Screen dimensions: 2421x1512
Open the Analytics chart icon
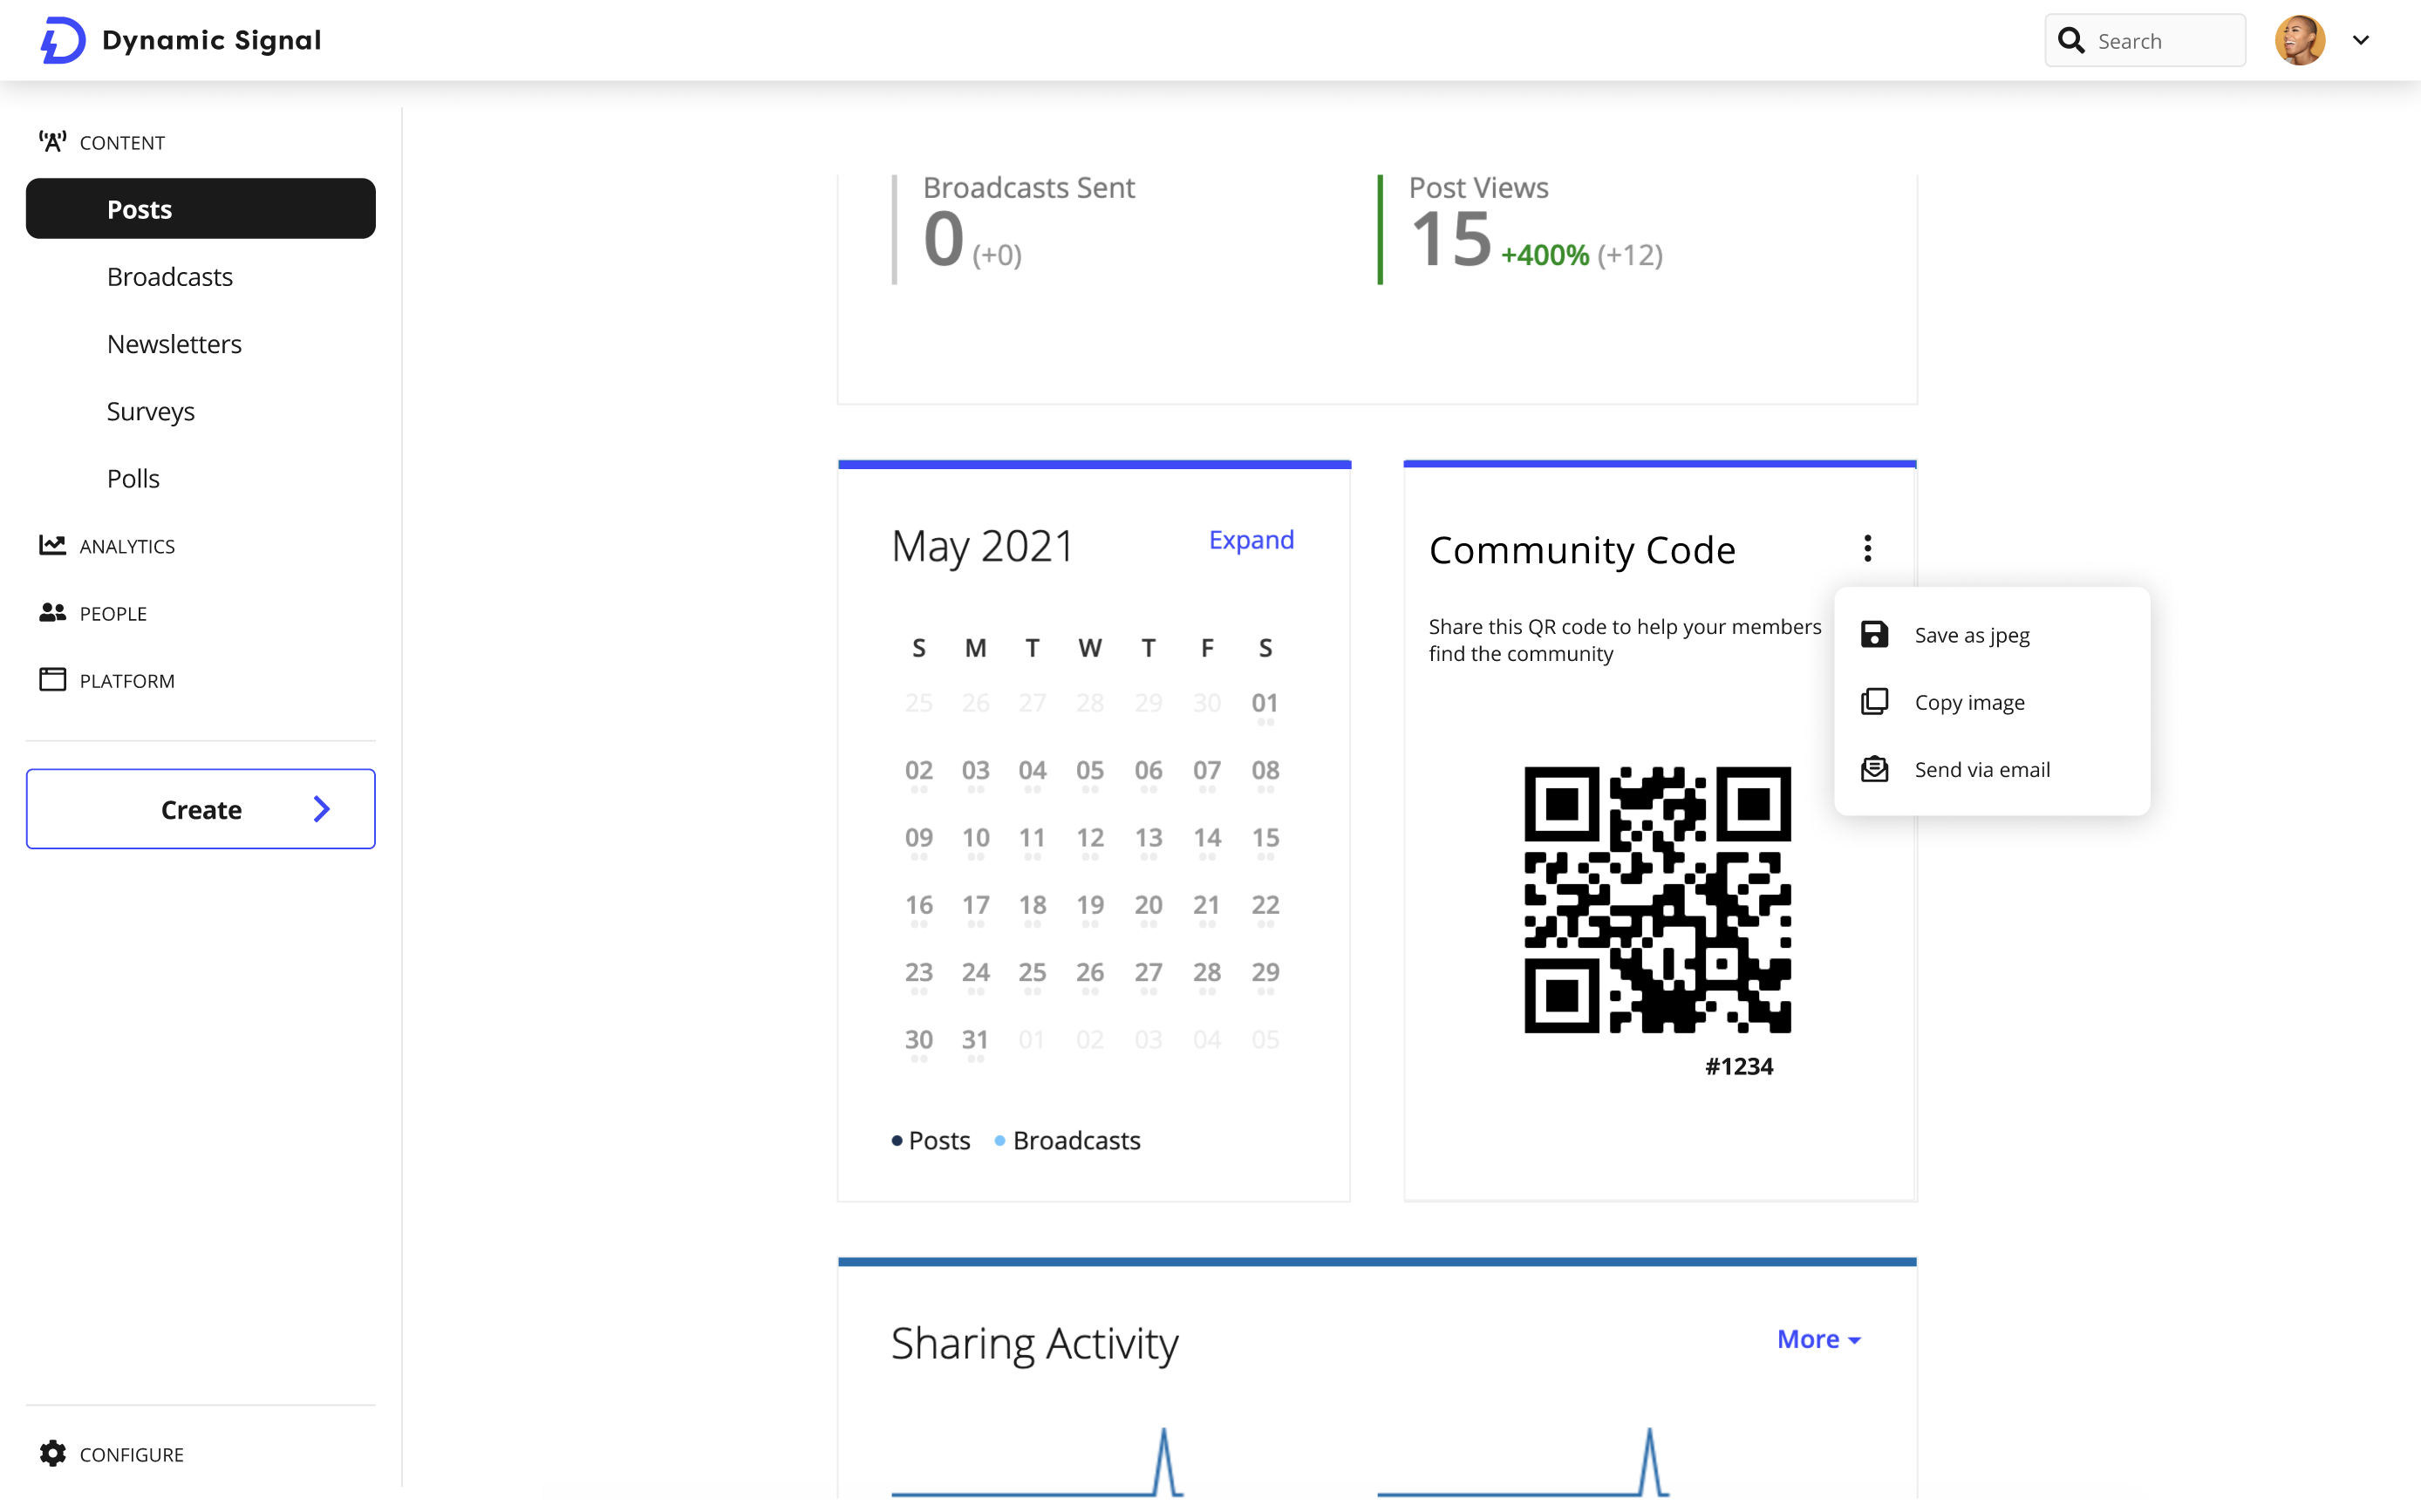pos(52,545)
